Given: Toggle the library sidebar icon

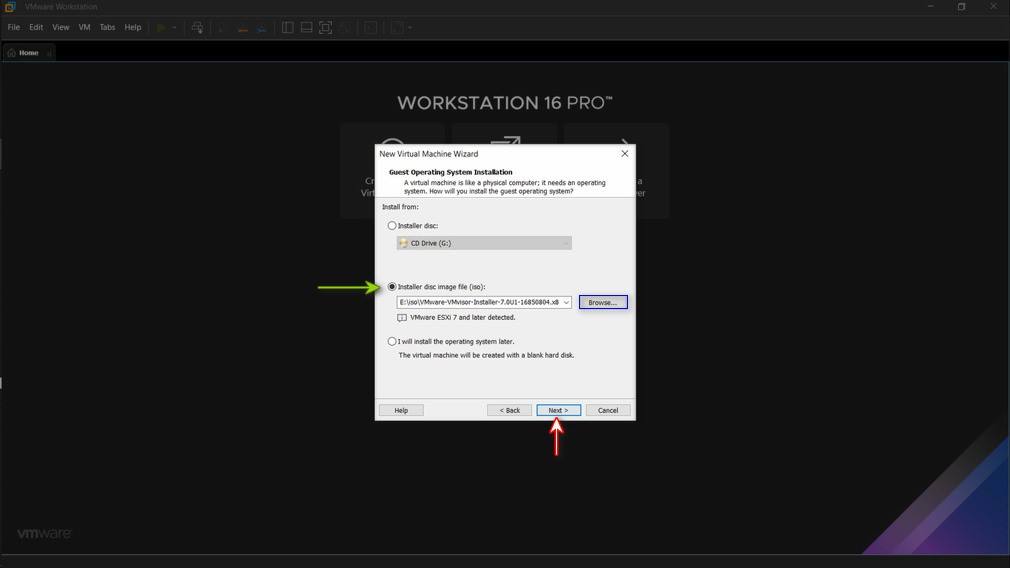Looking at the screenshot, I should coord(287,28).
